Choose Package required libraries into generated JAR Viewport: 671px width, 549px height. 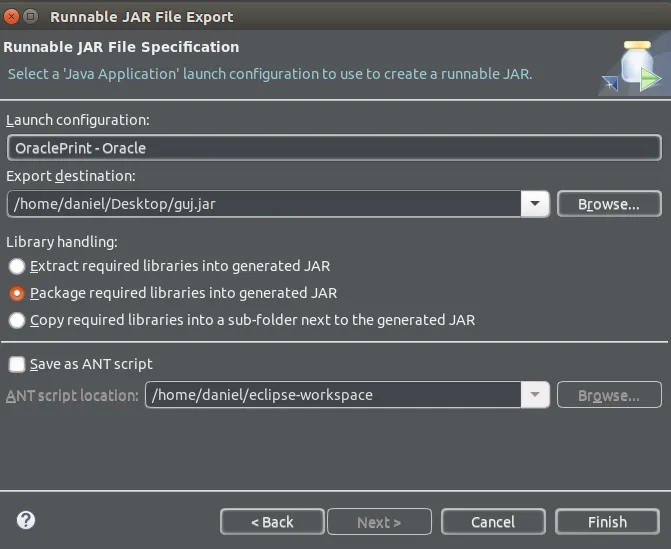click(17, 293)
